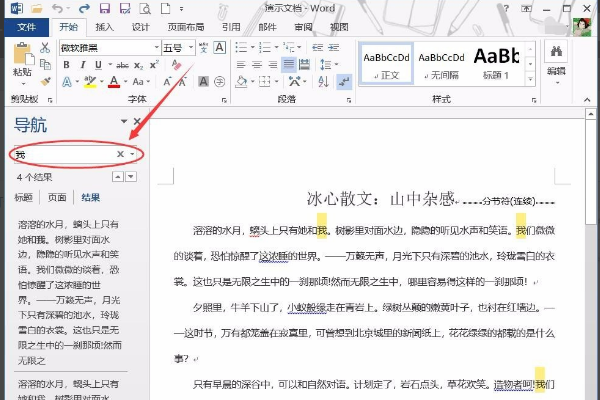Open the font size dropdown 五号
This screenshot has height=400, width=600.
coord(191,47)
